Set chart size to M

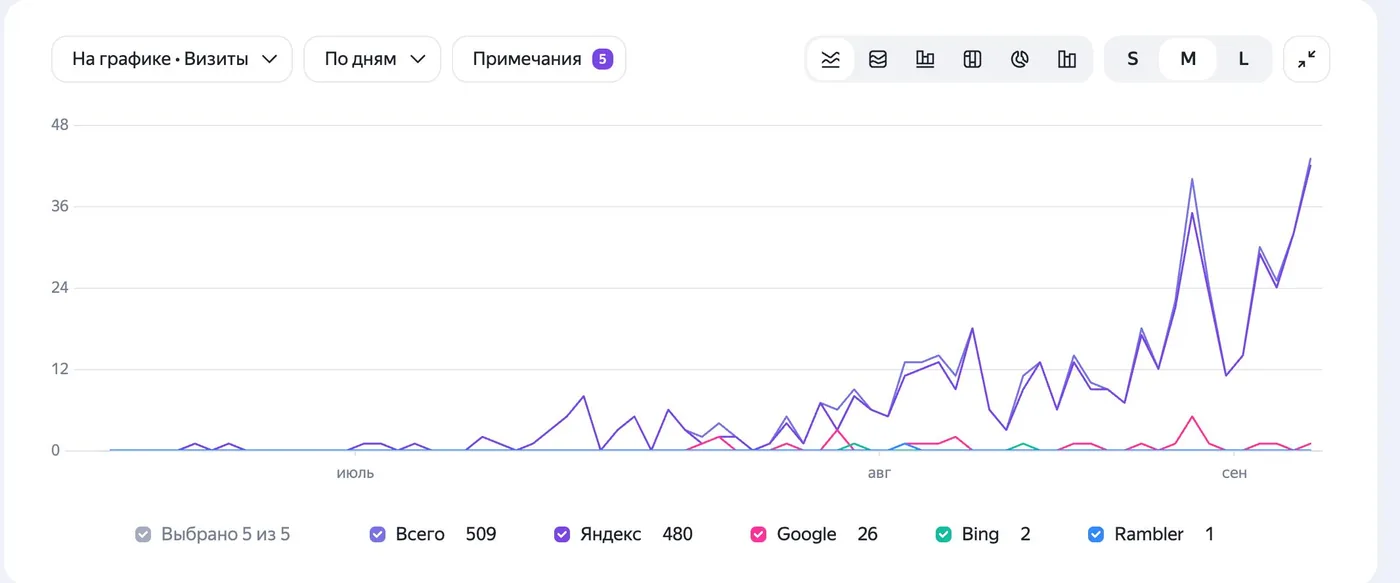tap(1188, 59)
